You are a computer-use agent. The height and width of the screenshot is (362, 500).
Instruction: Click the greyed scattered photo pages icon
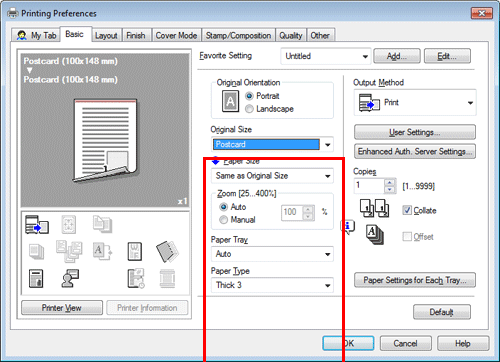pos(69,251)
